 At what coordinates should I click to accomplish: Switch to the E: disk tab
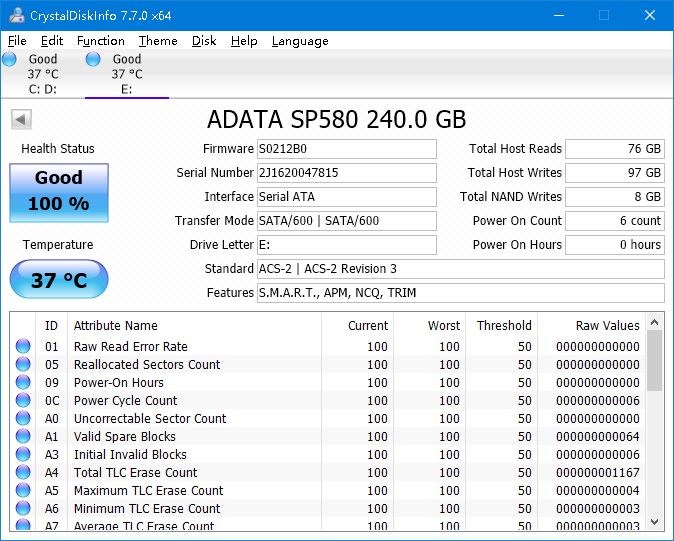(127, 74)
